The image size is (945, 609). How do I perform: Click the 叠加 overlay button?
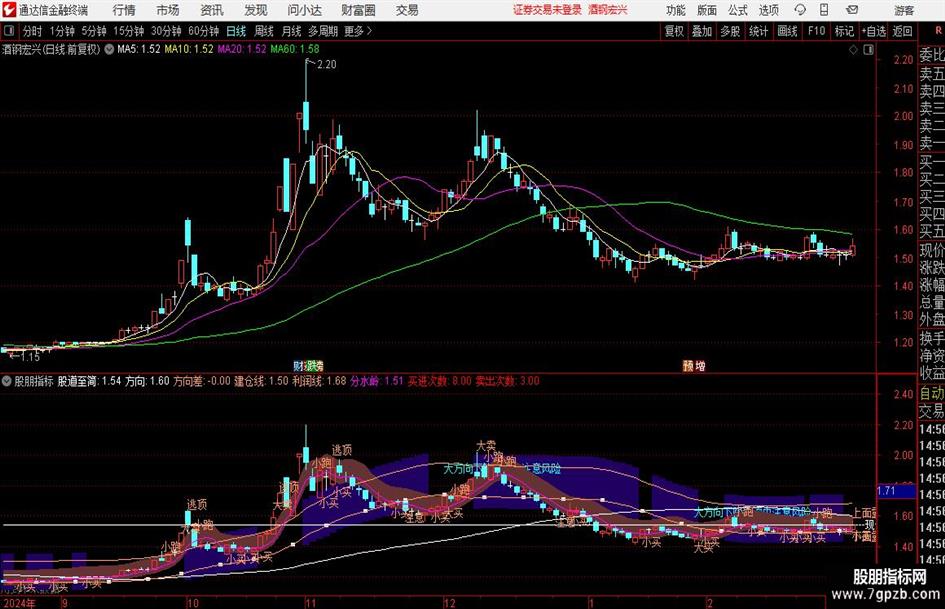[702, 31]
